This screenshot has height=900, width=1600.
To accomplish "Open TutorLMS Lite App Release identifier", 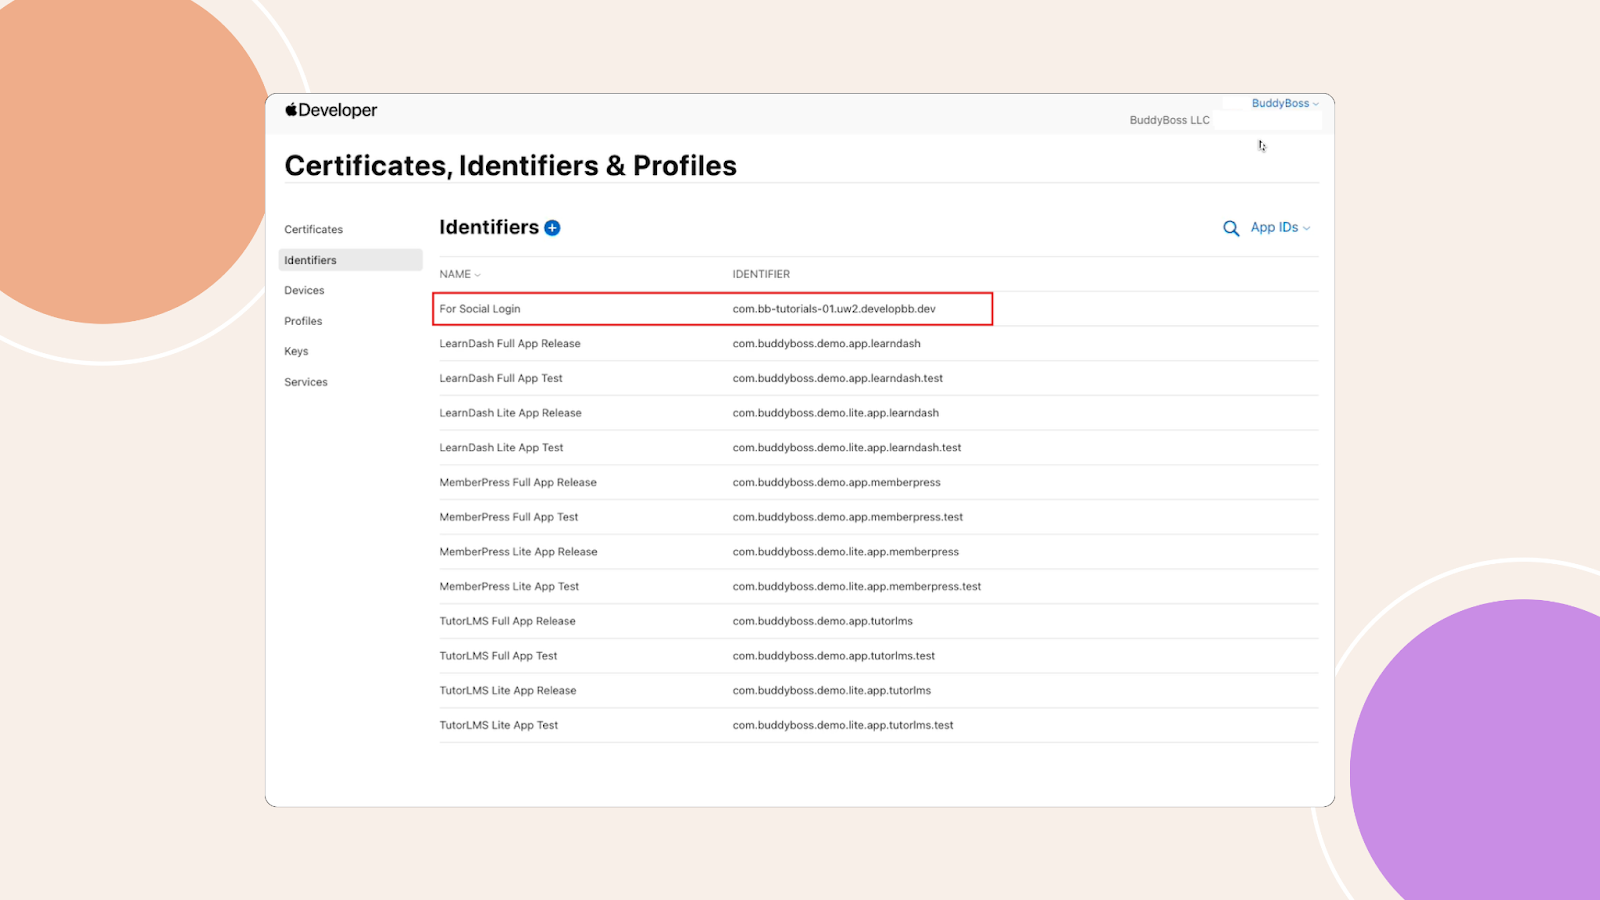I will [508, 691].
